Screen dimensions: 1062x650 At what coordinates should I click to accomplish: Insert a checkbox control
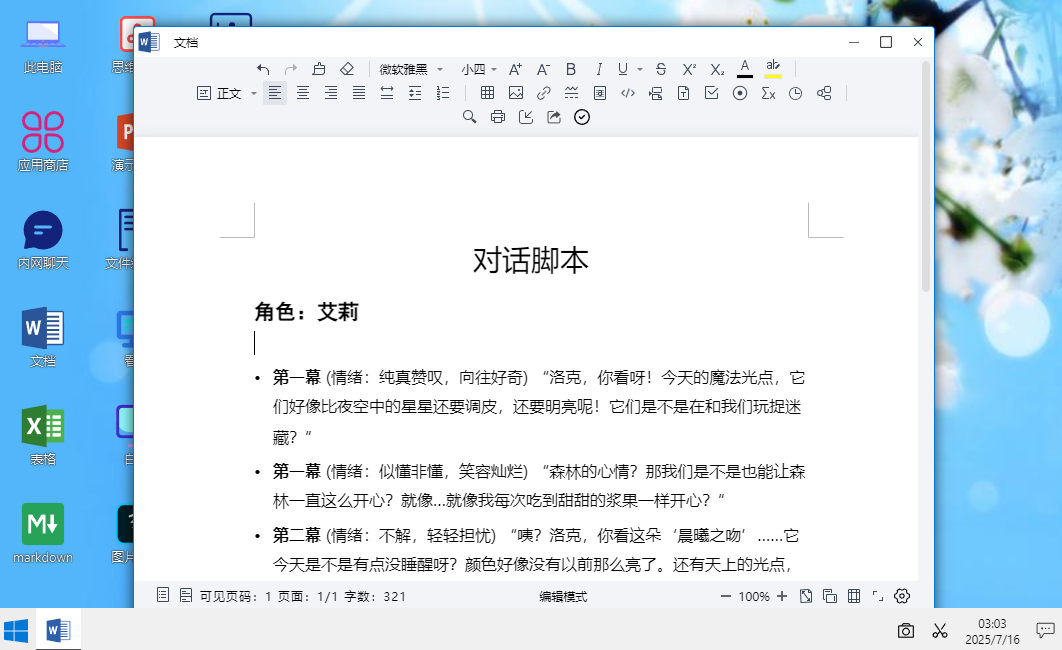(x=712, y=93)
